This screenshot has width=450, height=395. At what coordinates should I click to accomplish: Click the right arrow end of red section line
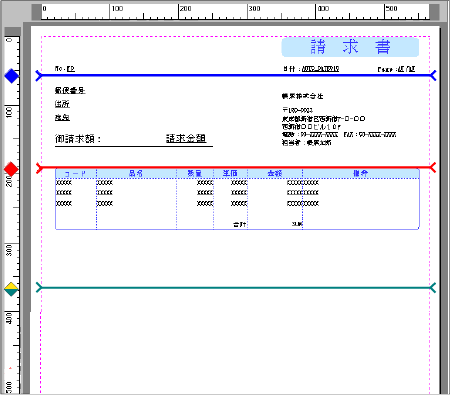pos(432,168)
